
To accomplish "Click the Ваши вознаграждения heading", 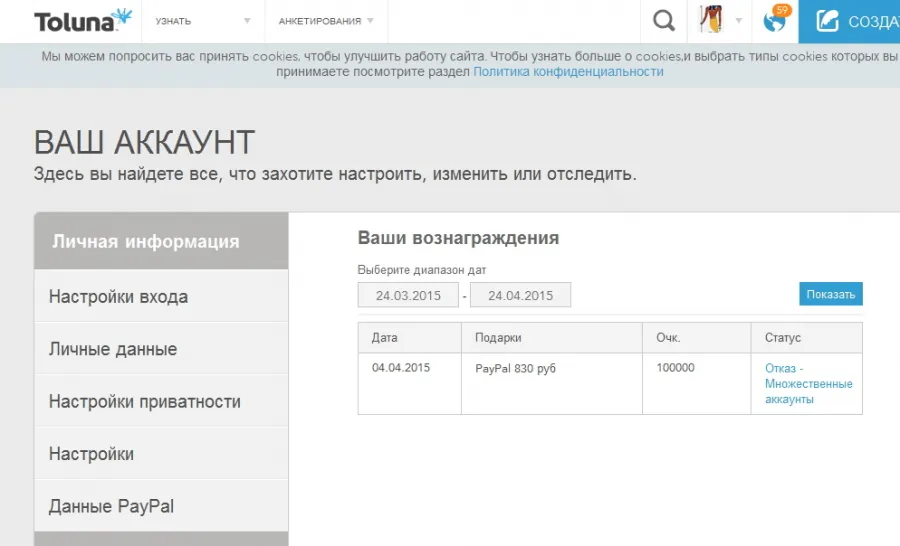I will point(458,238).
